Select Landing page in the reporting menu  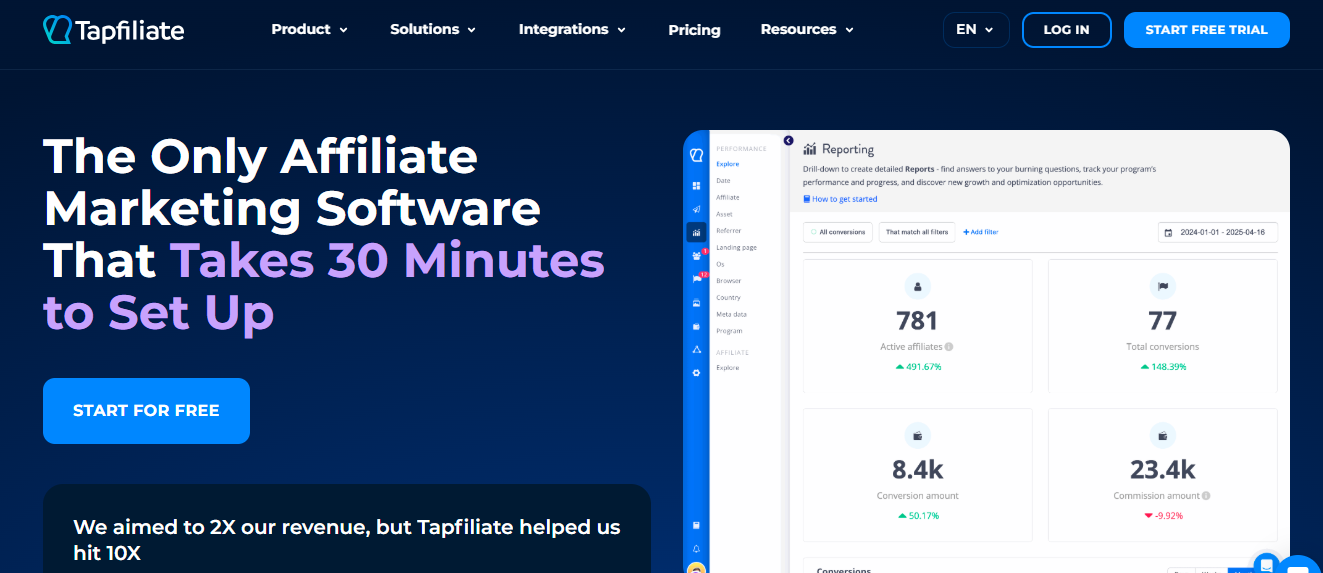click(x=736, y=247)
